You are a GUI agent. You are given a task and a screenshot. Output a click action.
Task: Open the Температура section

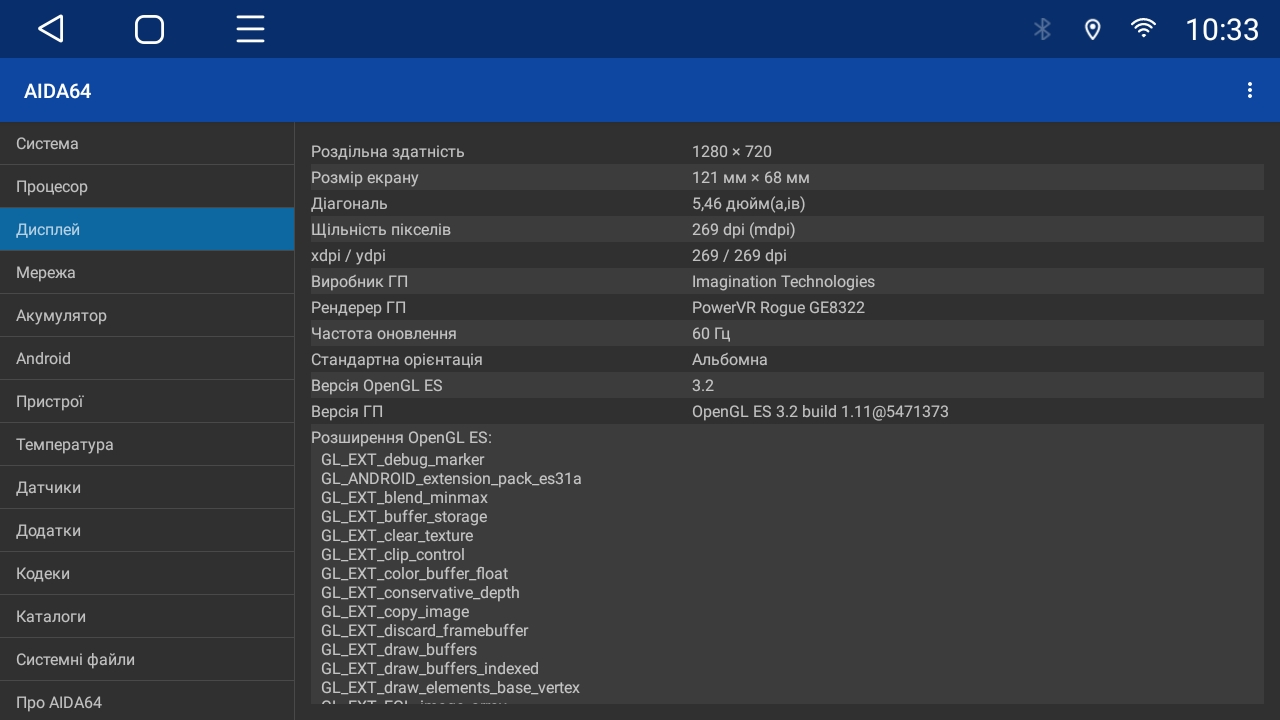147,445
